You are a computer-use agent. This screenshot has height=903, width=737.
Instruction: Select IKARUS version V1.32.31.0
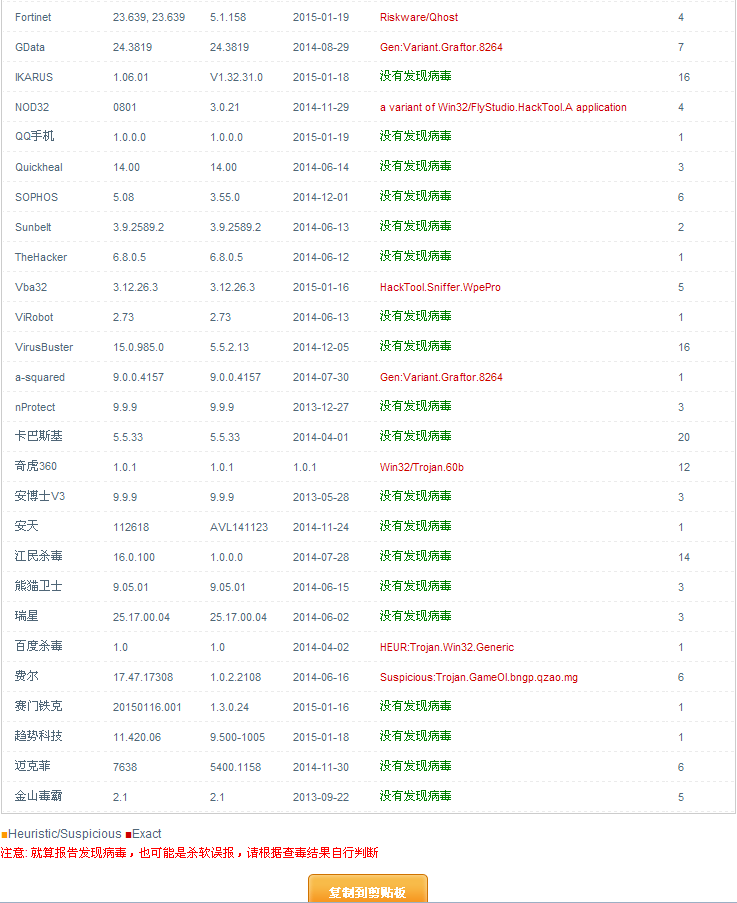pyautogui.click(x=236, y=77)
